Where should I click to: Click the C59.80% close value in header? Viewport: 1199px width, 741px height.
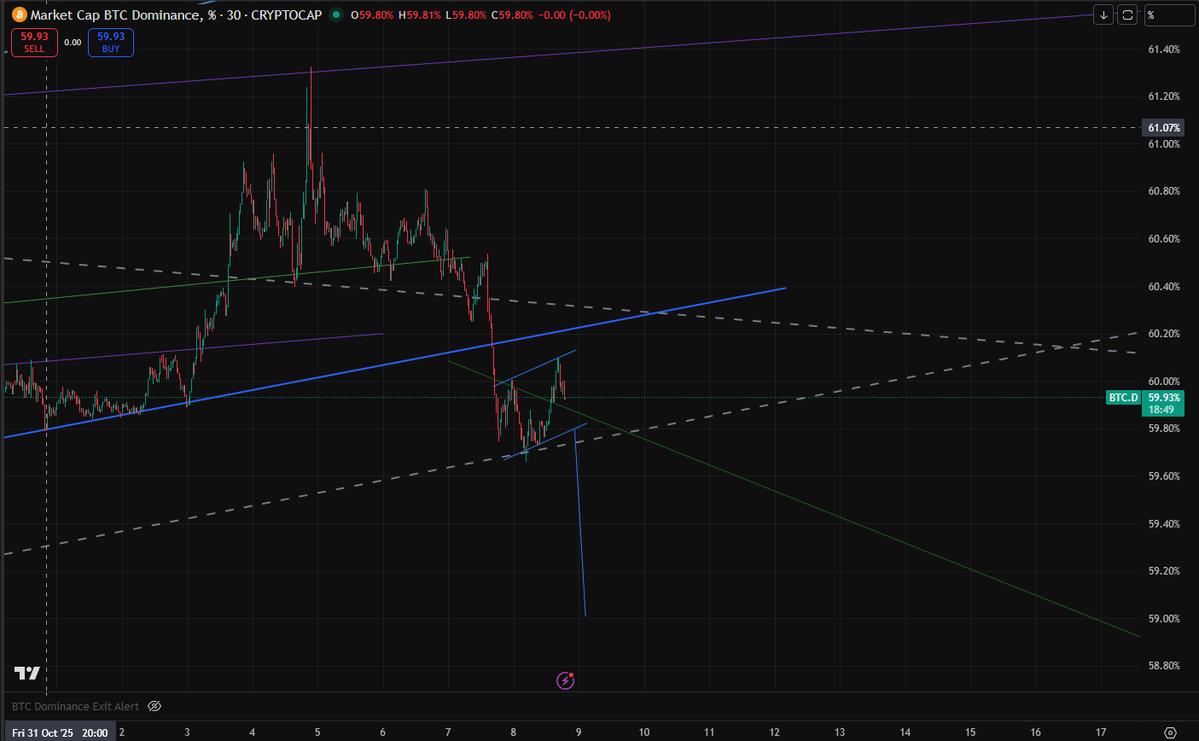pyautogui.click(x=512, y=15)
